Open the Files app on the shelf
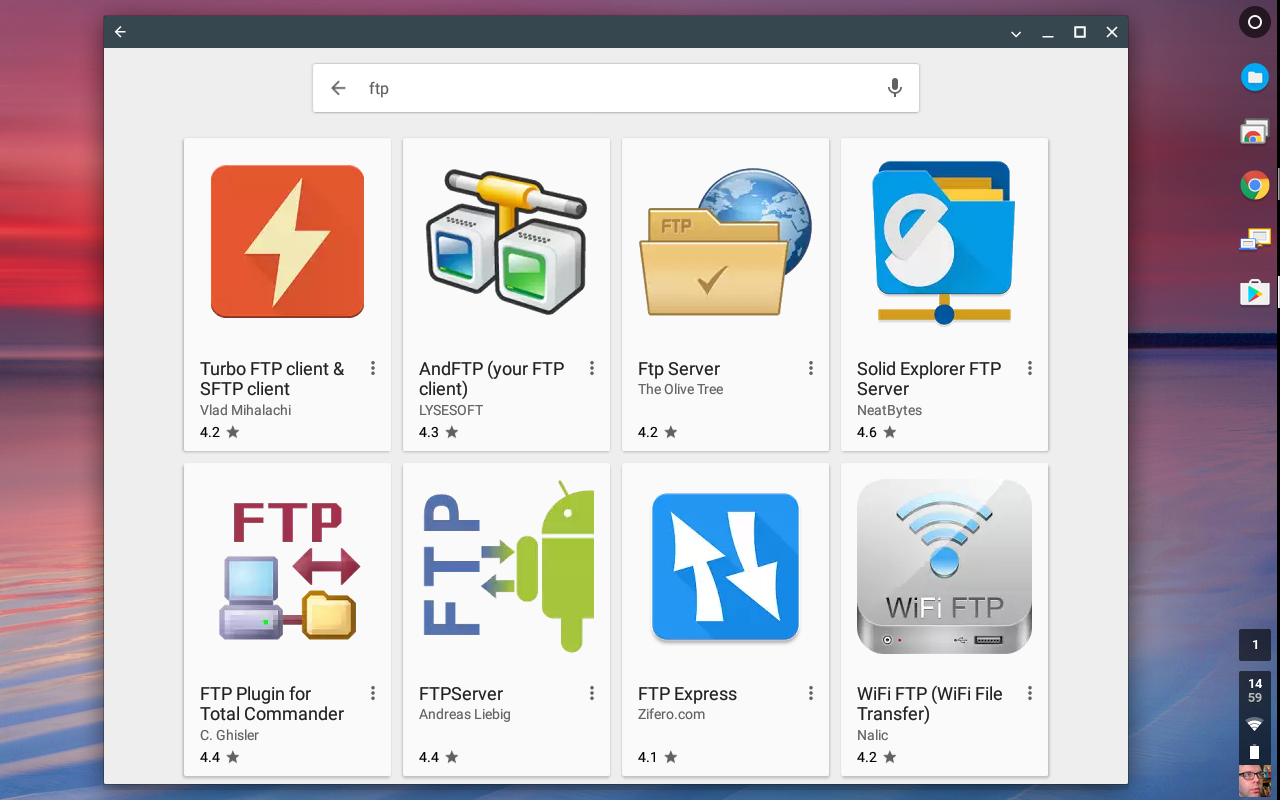 1255,77
